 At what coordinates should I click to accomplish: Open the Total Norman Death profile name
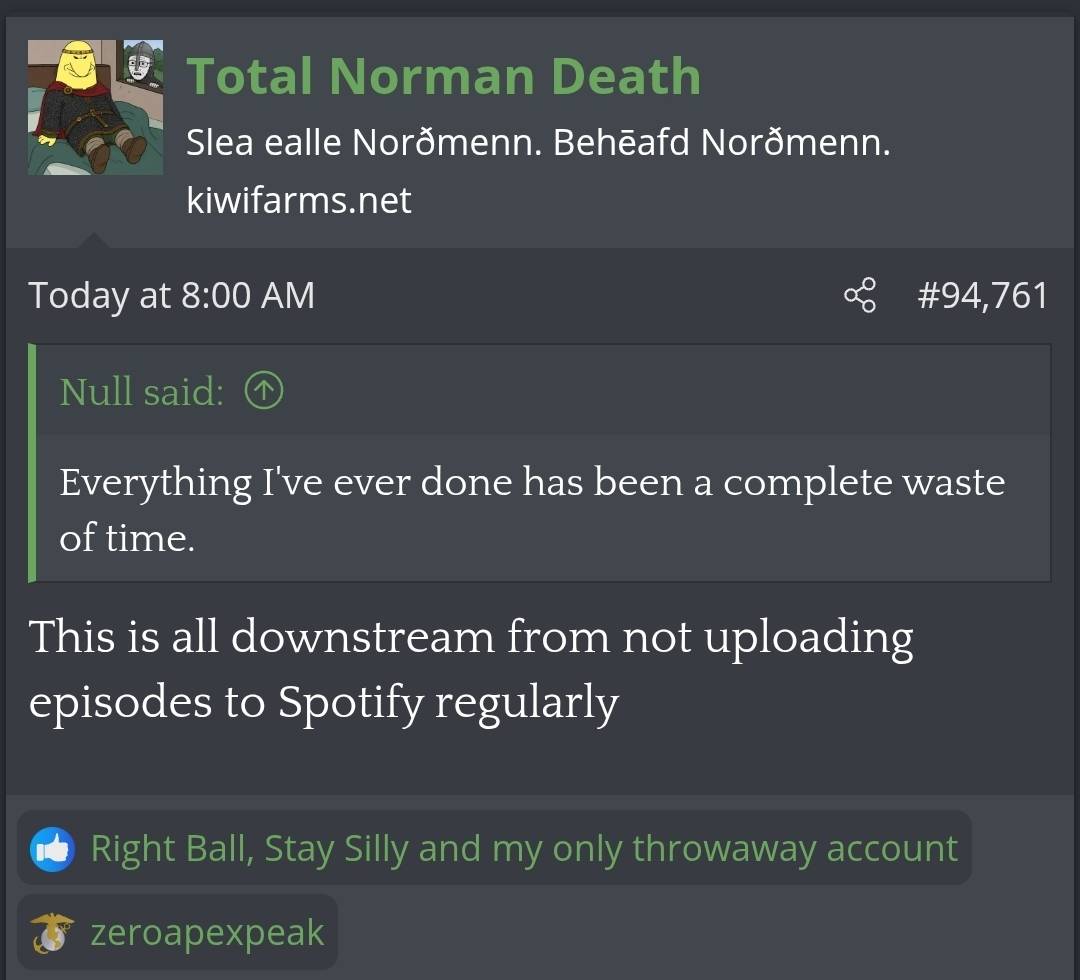coord(444,76)
